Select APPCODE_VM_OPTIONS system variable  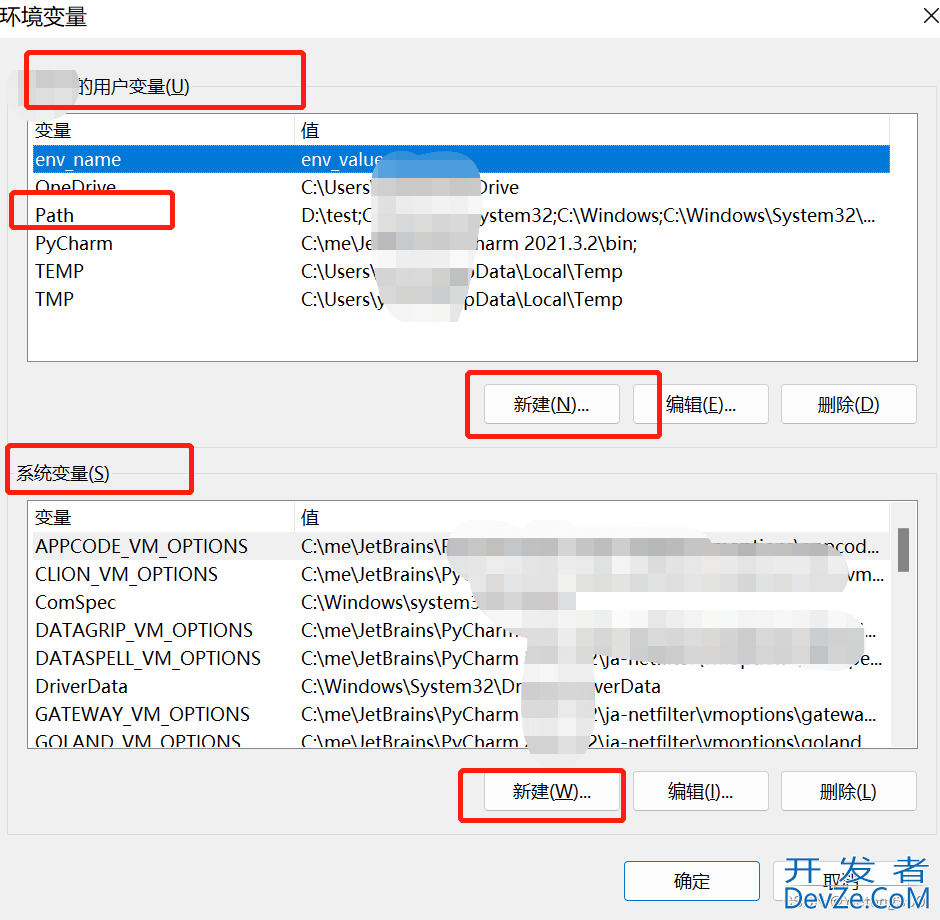pyautogui.click(x=461, y=546)
